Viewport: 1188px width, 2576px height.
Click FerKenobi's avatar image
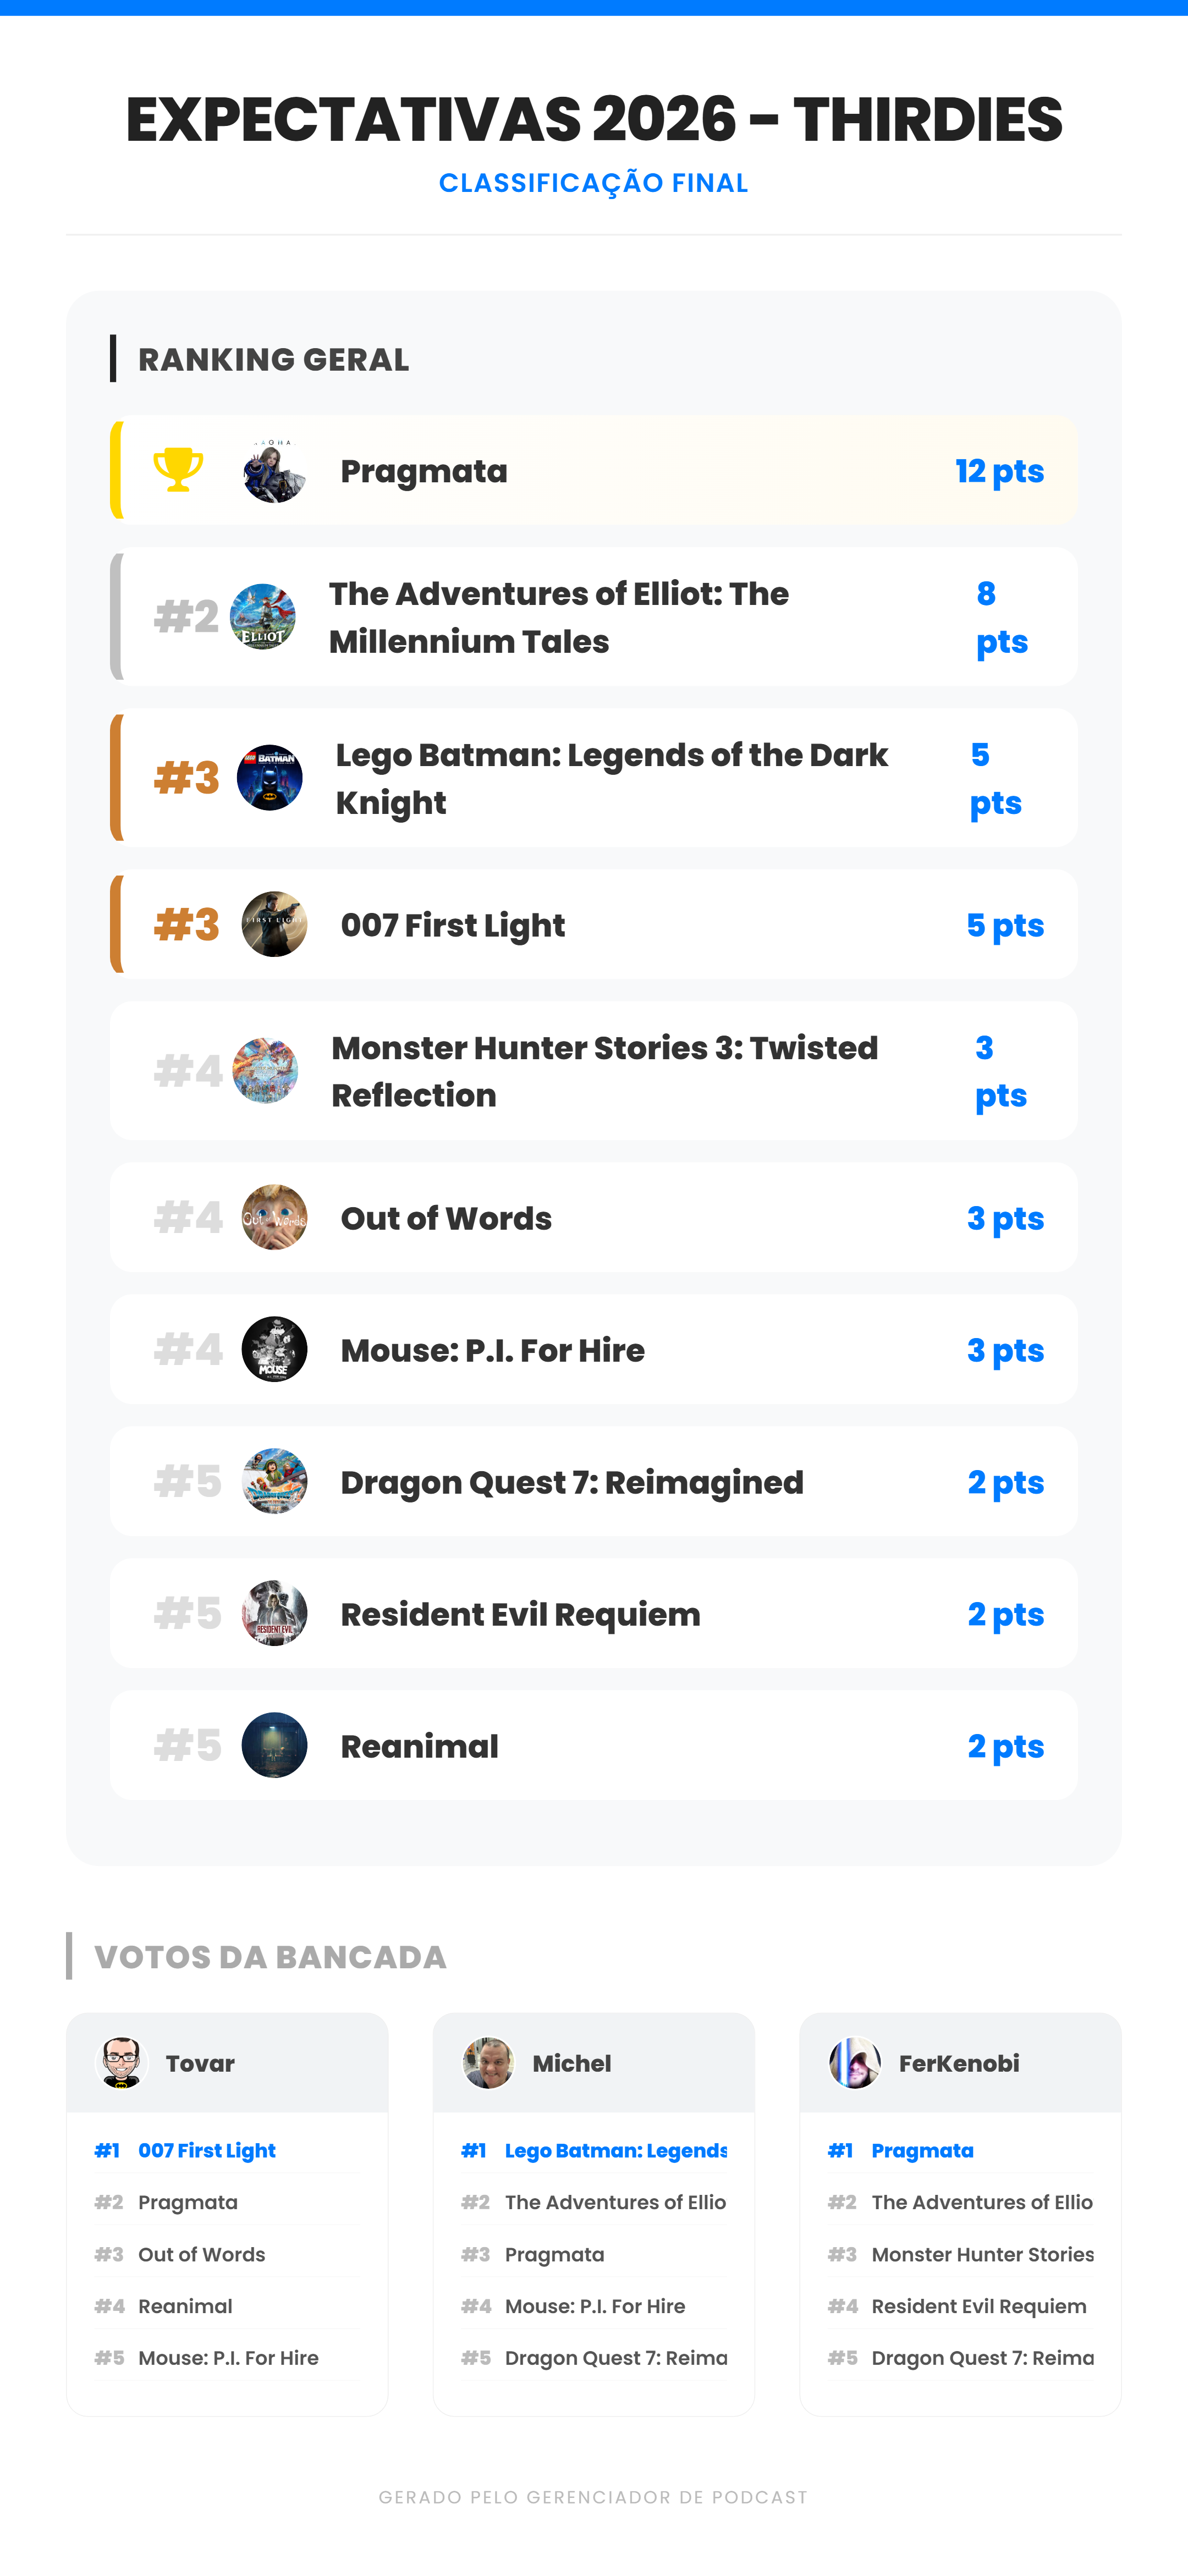pos(855,2063)
